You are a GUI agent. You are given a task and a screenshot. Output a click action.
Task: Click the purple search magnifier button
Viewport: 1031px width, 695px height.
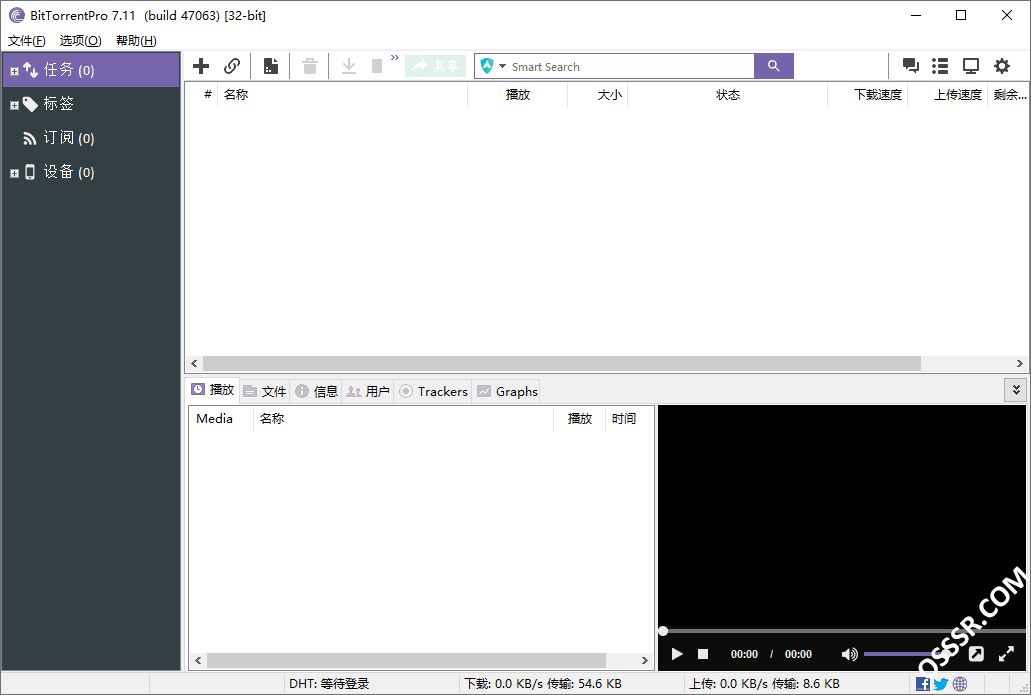774,66
